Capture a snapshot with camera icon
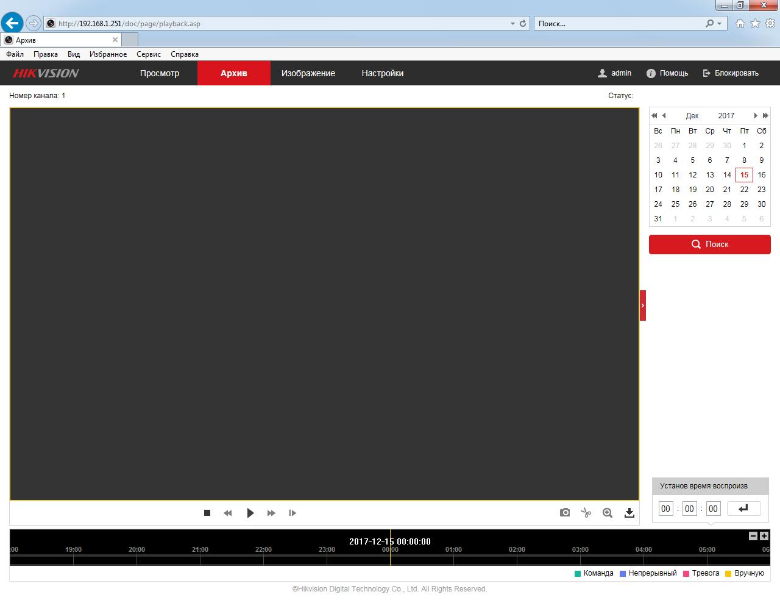Viewport: 780px width, 600px height. [565, 512]
